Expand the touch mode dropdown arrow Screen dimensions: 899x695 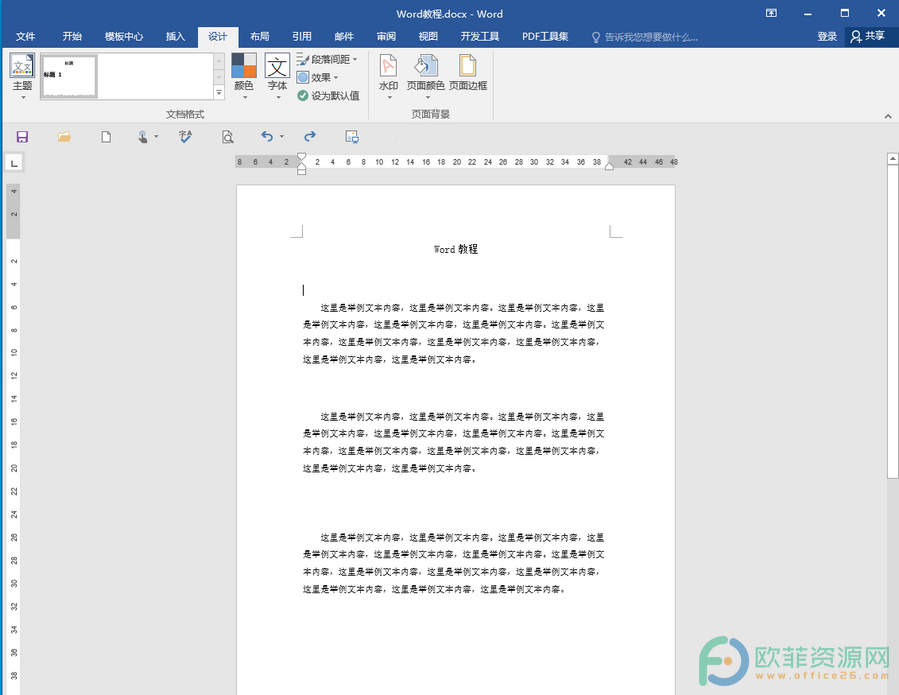156,136
